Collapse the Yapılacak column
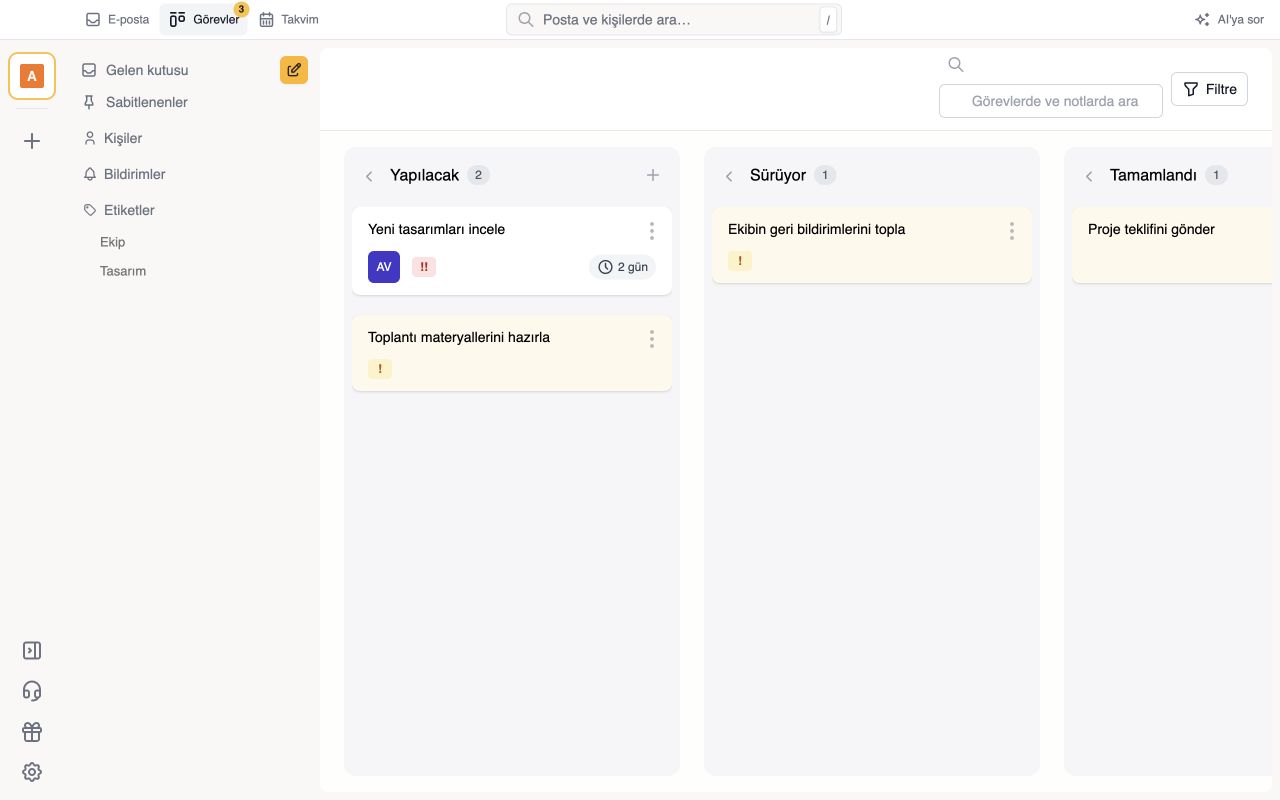1280x800 pixels. tap(369, 176)
